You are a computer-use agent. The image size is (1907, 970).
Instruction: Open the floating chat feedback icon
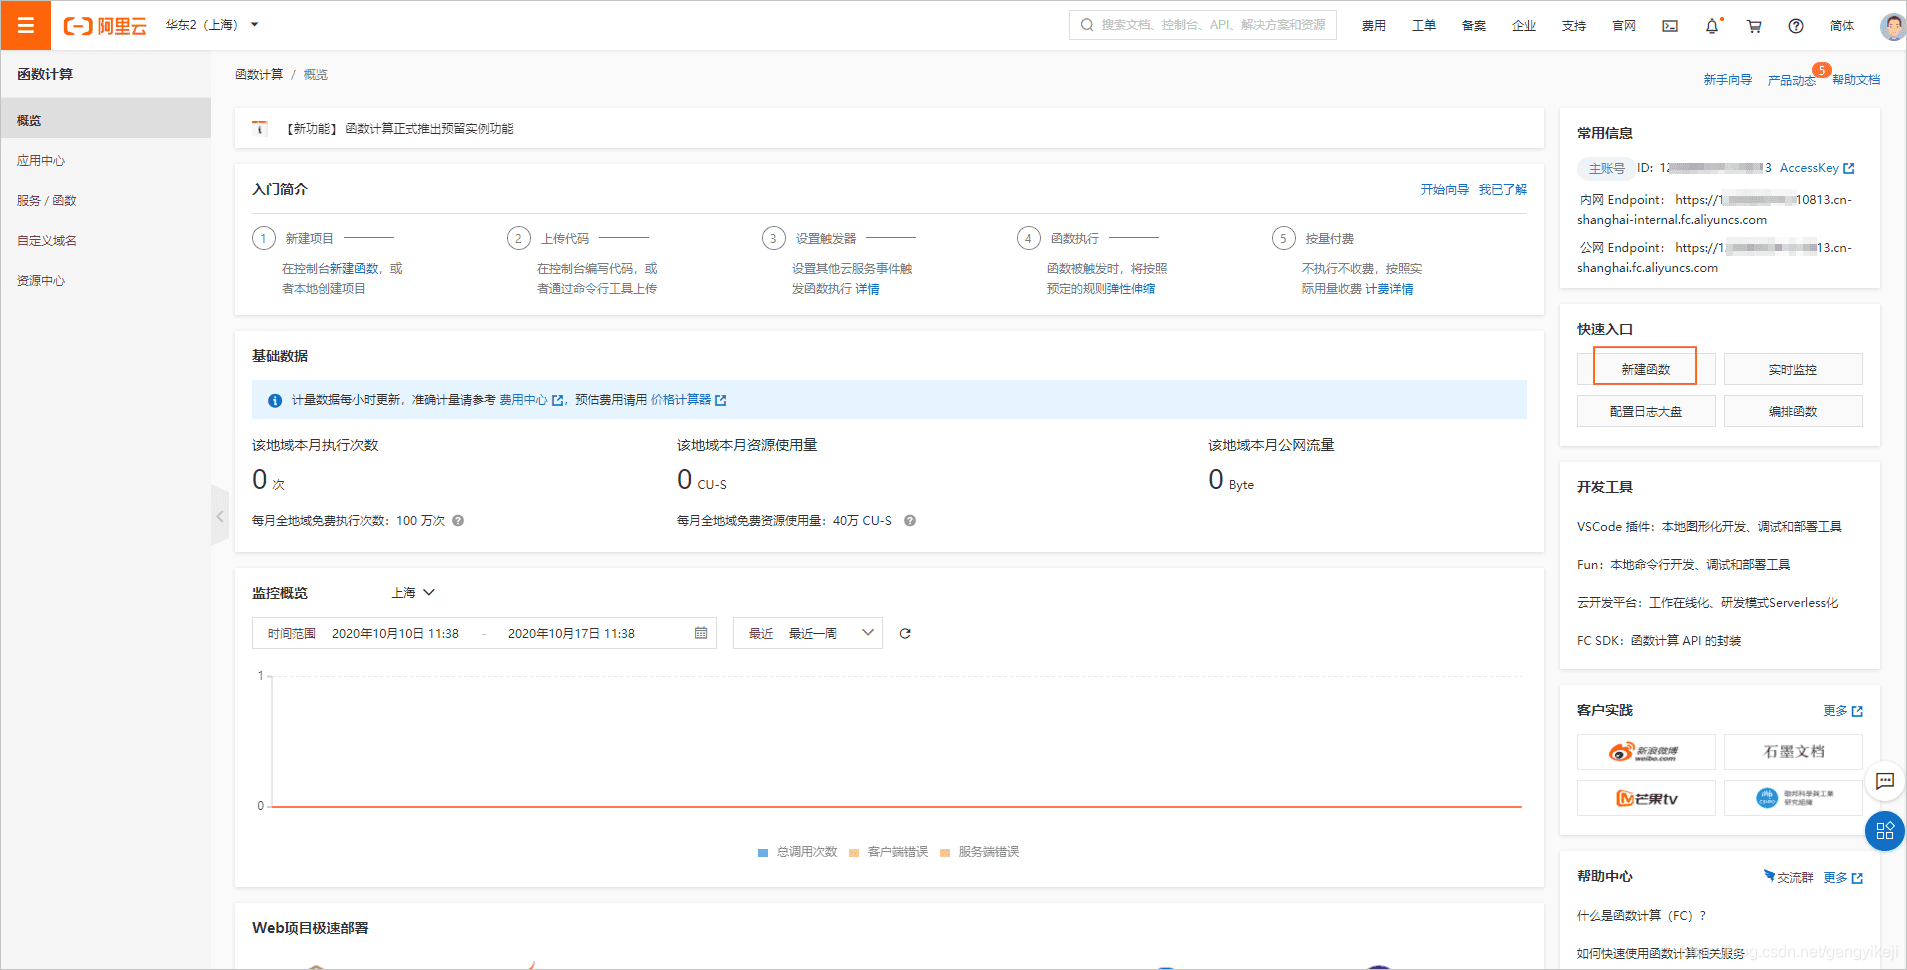click(1885, 781)
